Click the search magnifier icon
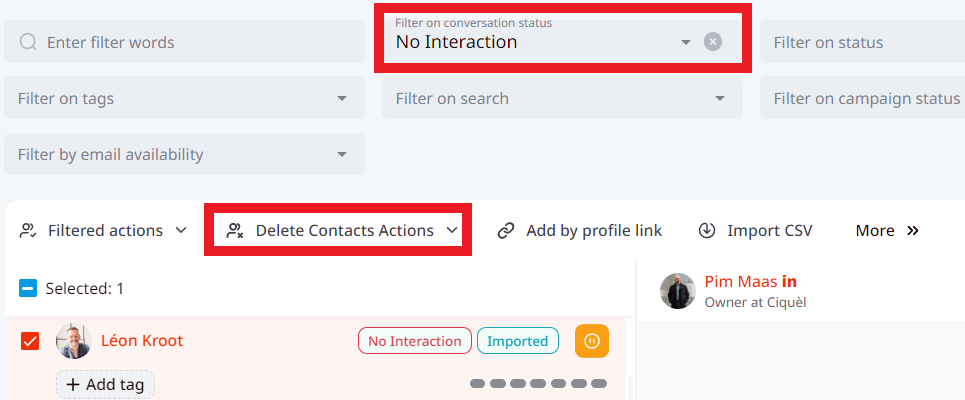Screen dimensions: 965x400 (x=28, y=42)
